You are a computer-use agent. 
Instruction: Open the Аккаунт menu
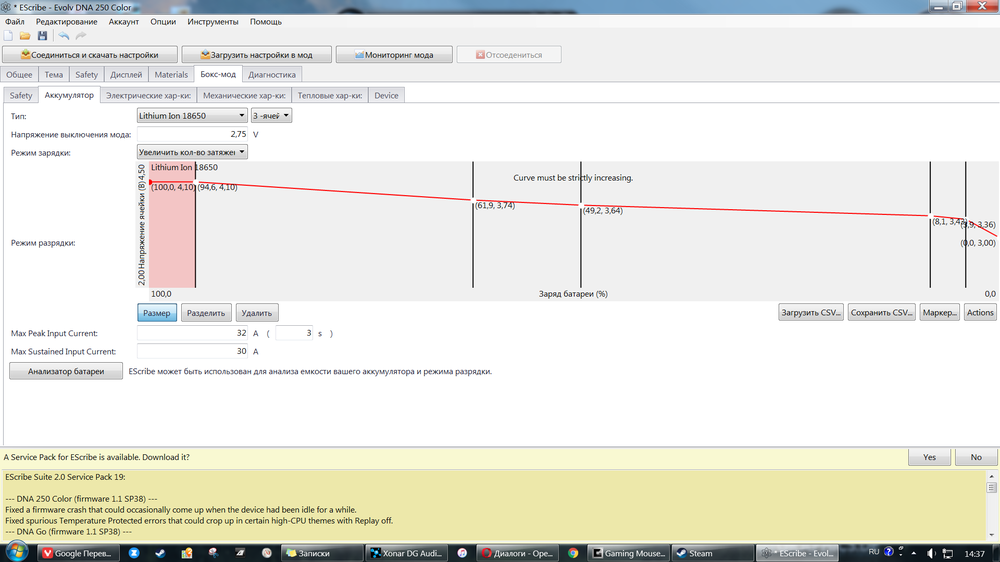pyautogui.click(x=124, y=22)
